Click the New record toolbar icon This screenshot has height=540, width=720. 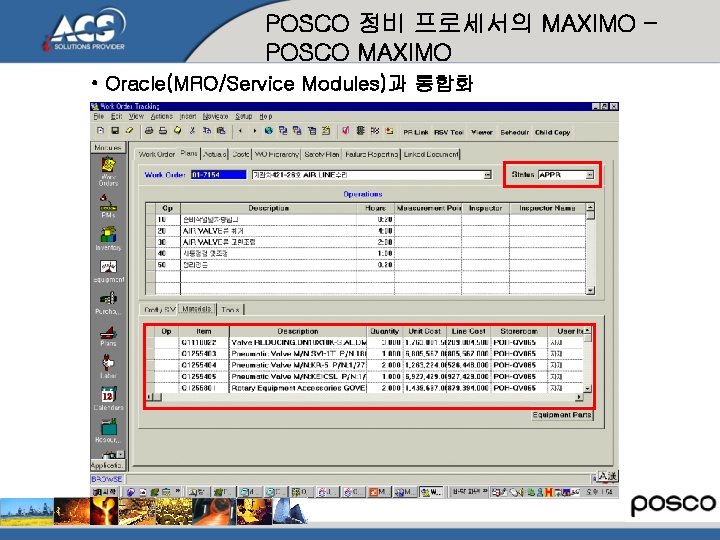click(x=100, y=131)
